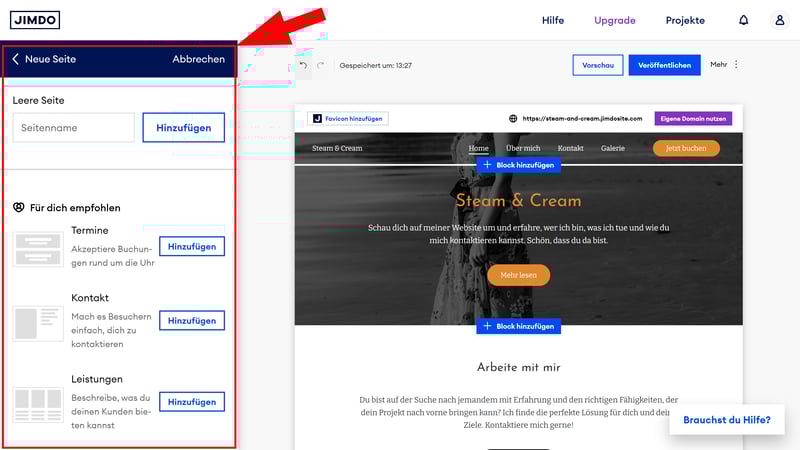Click the Leistungen page thumbnail
The height and width of the screenshot is (450, 800).
pos(38,405)
